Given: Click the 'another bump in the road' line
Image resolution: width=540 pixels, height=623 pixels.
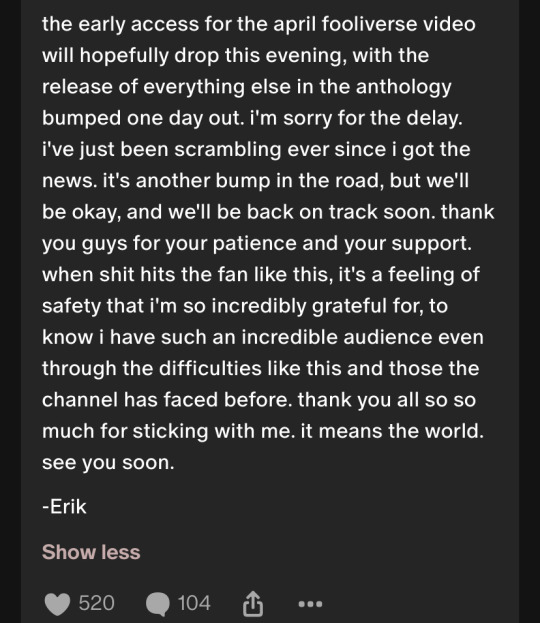Looking at the screenshot, I should point(255,181).
